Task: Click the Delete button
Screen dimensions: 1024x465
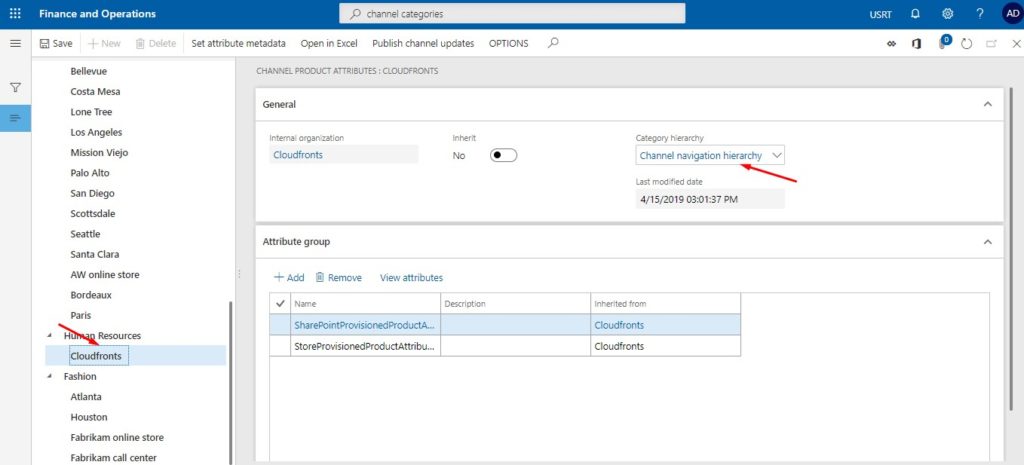Action: point(155,43)
